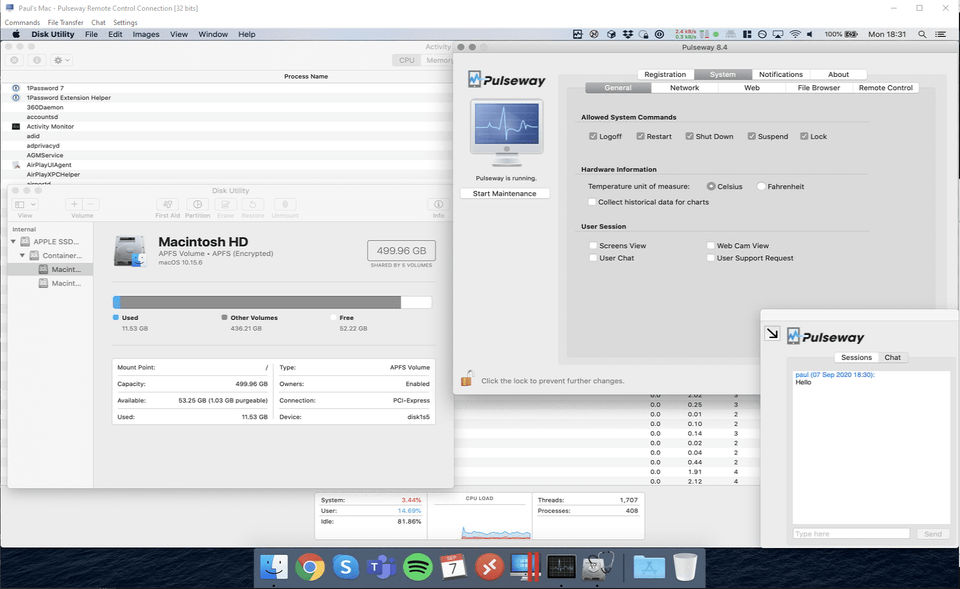Open Finder from the Dock

[274, 567]
